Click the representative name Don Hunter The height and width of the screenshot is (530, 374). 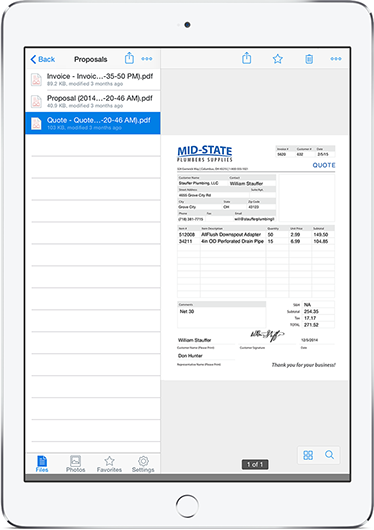190,356
